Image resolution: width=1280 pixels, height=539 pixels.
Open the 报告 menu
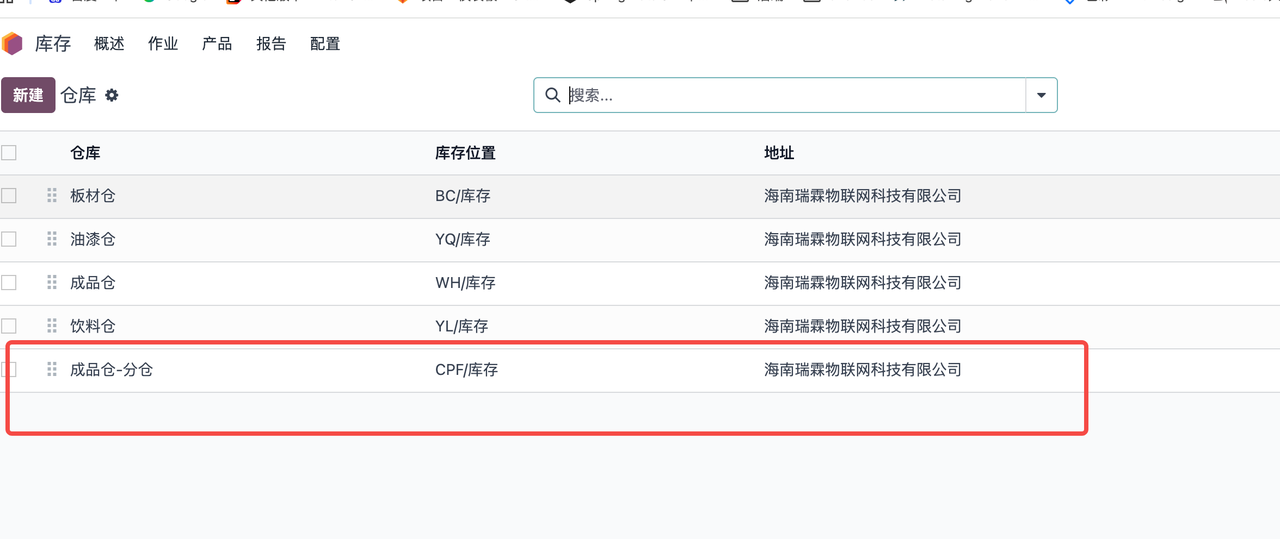(271, 44)
